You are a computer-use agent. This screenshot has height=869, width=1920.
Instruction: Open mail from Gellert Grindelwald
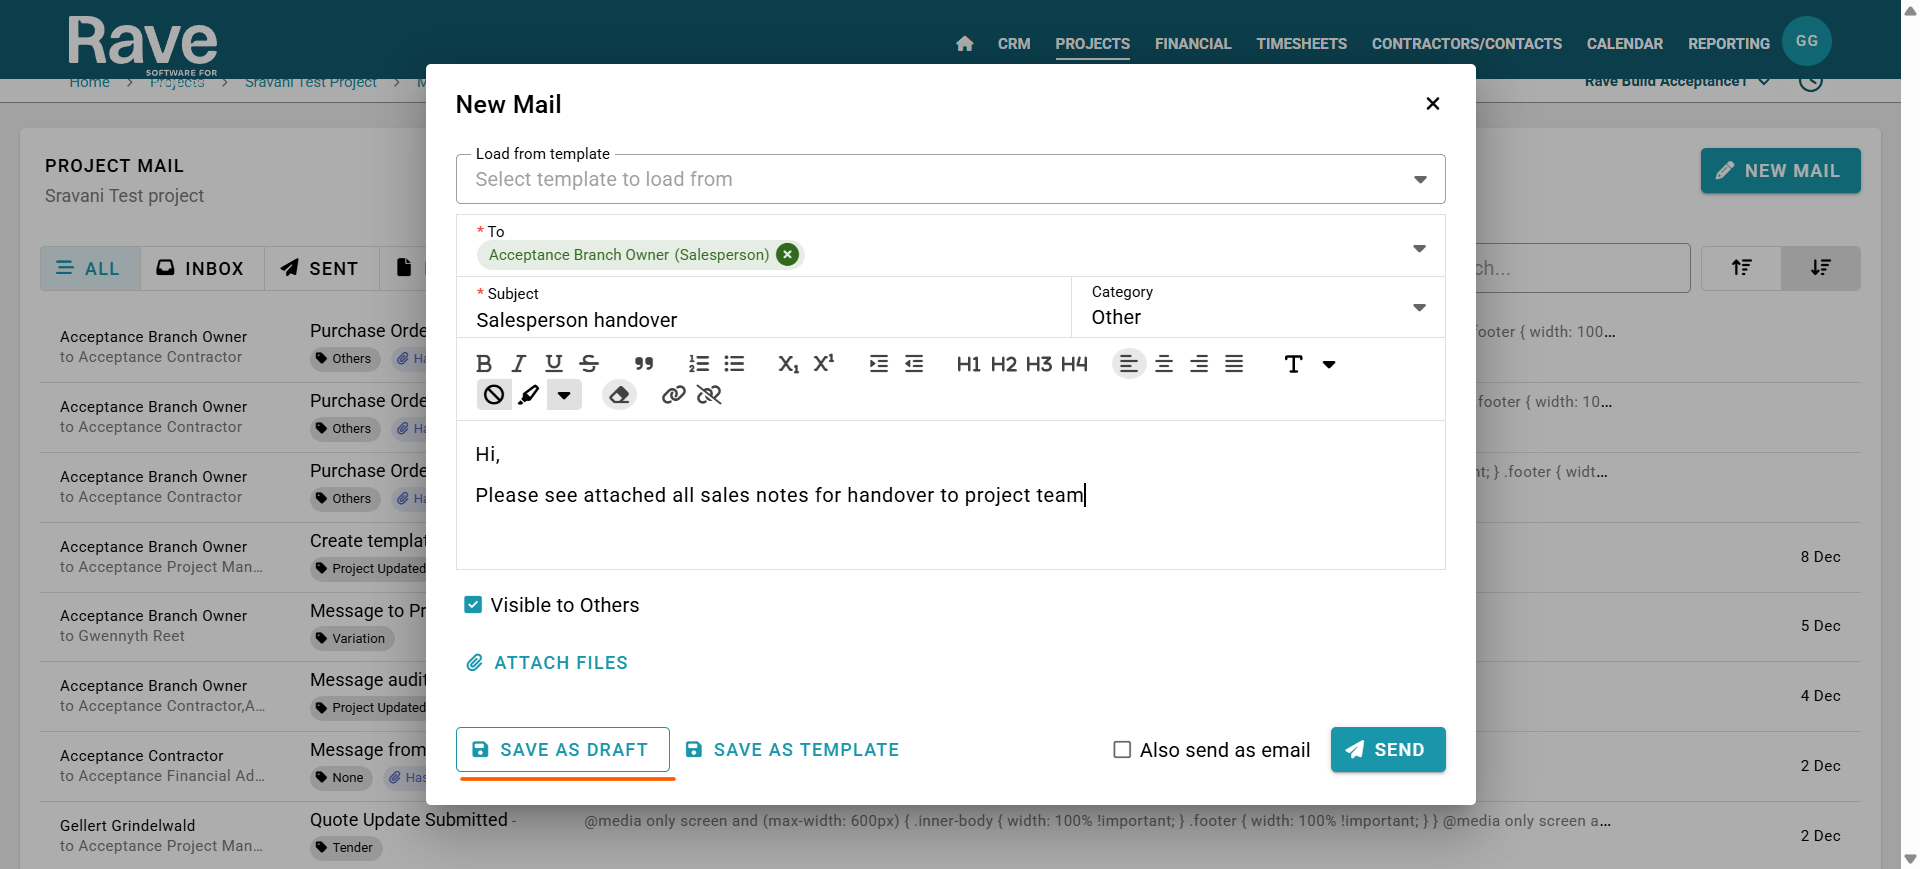950,836
